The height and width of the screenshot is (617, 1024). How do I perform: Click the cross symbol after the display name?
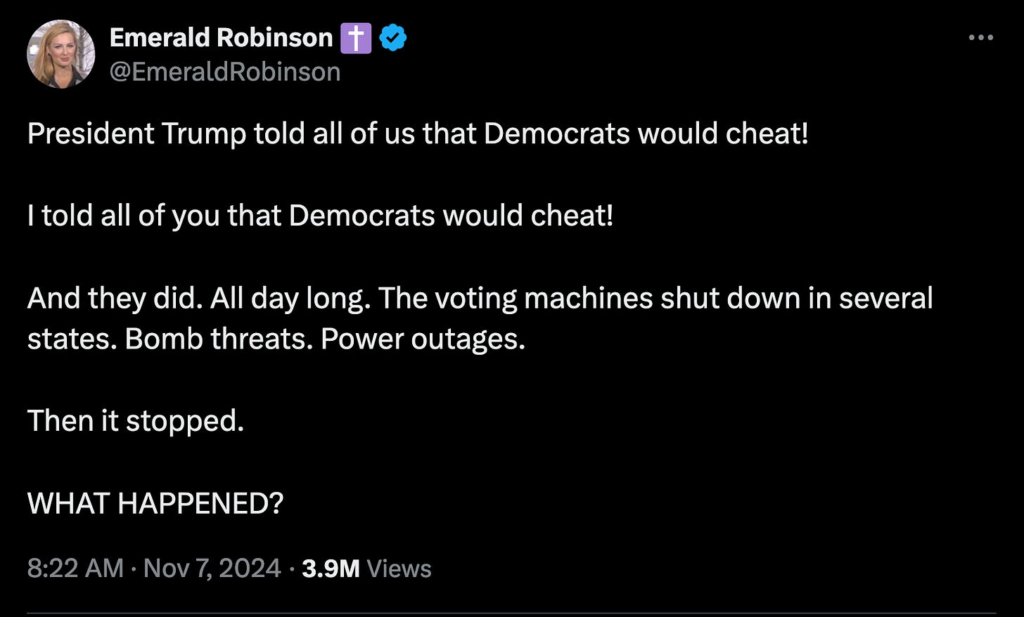[356, 36]
